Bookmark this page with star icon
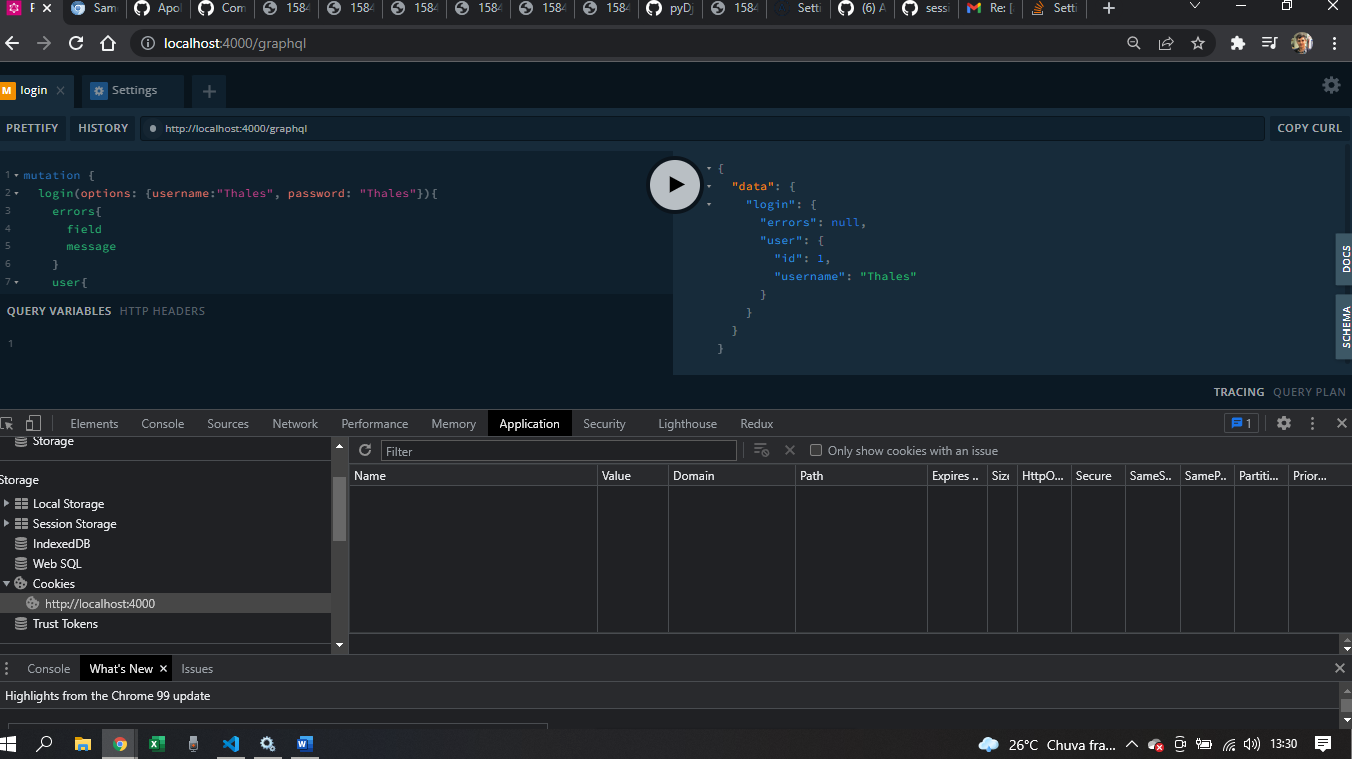 [1198, 43]
